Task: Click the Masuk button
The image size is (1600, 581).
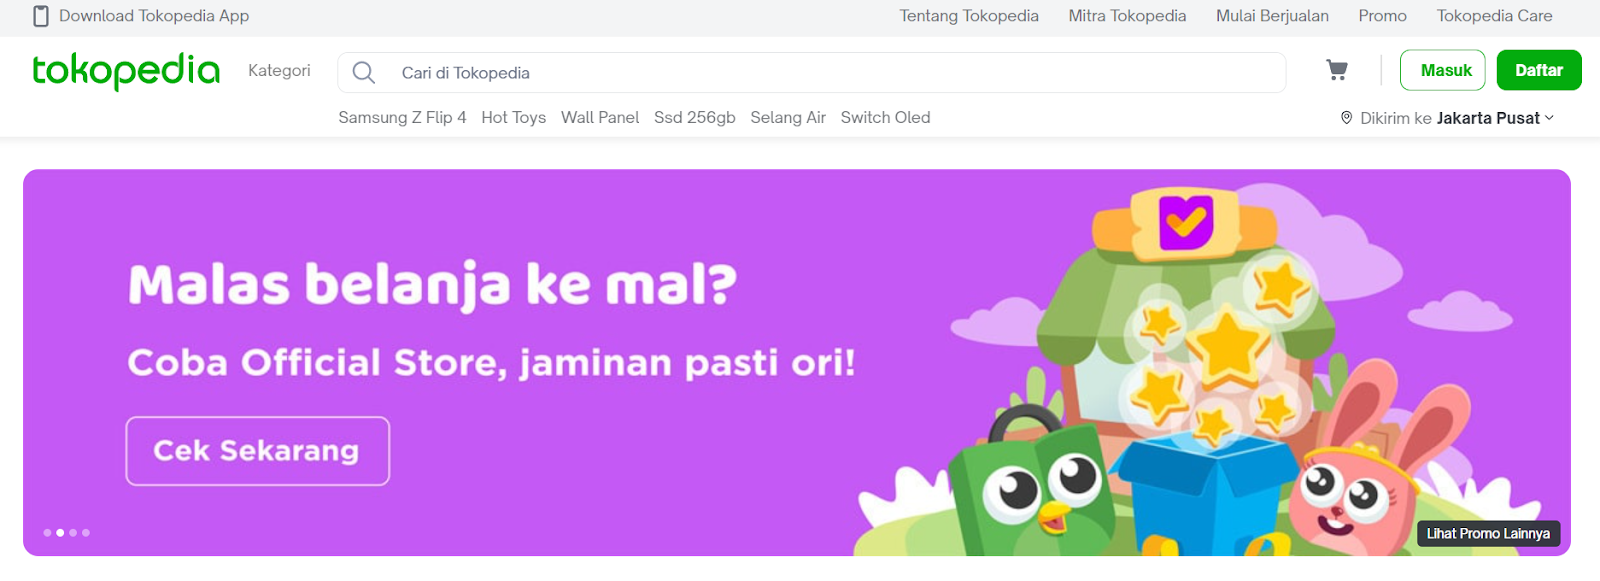Action: (1443, 70)
